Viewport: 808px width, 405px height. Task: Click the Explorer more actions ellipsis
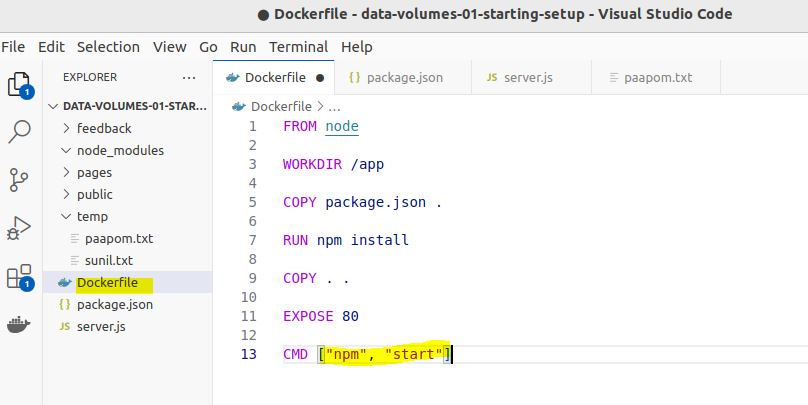coord(189,77)
